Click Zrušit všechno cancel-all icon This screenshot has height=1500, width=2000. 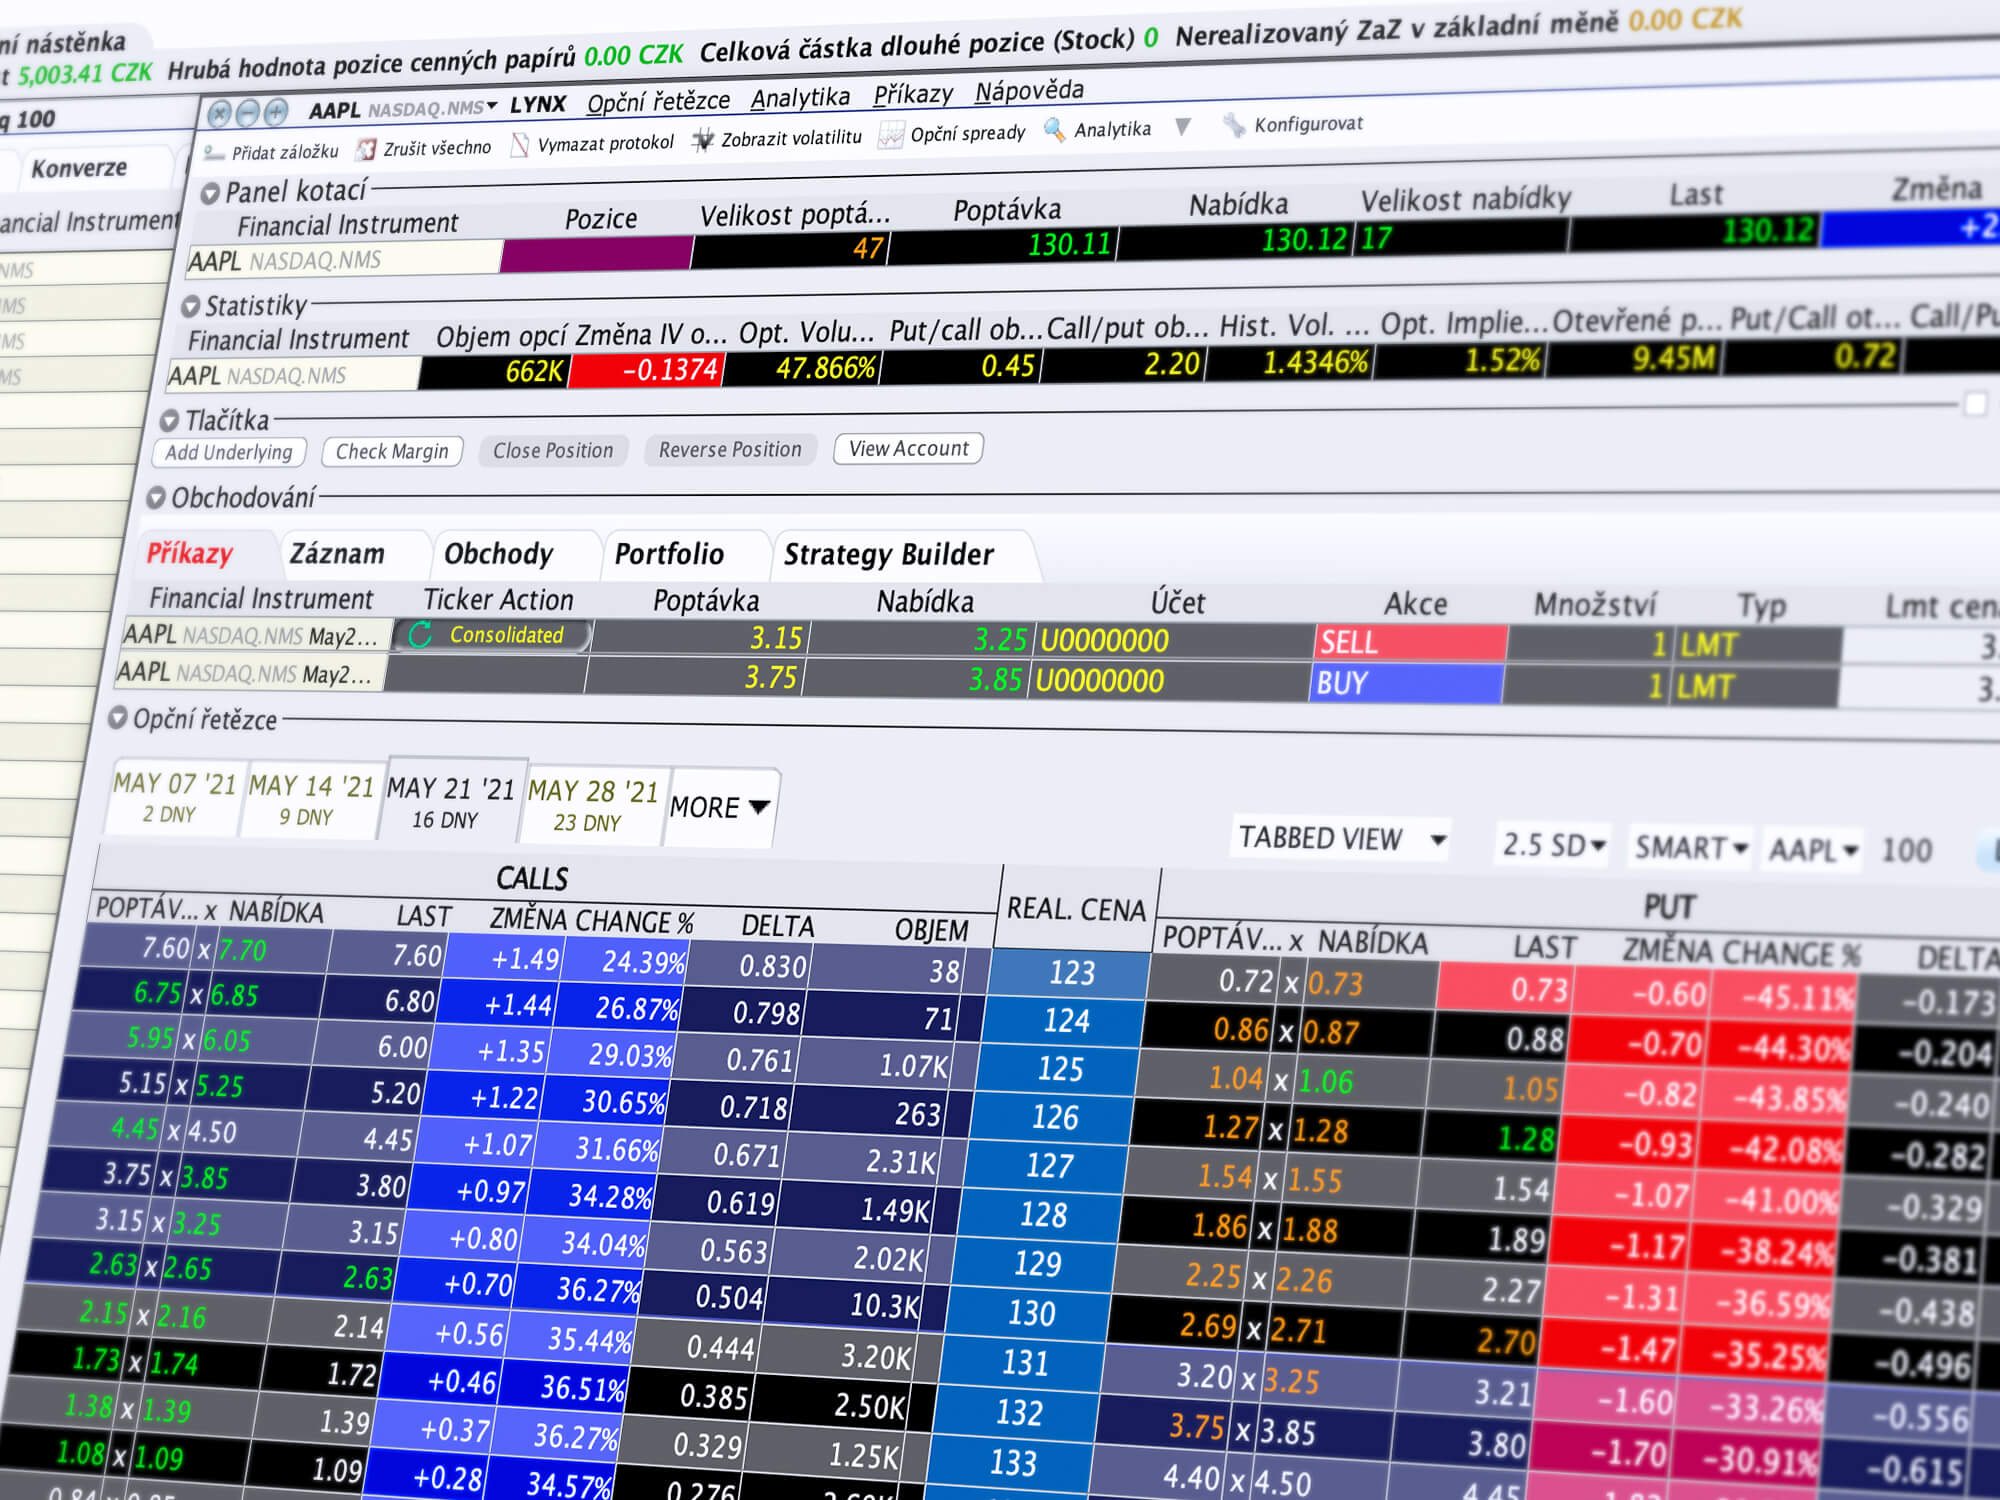click(367, 149)
